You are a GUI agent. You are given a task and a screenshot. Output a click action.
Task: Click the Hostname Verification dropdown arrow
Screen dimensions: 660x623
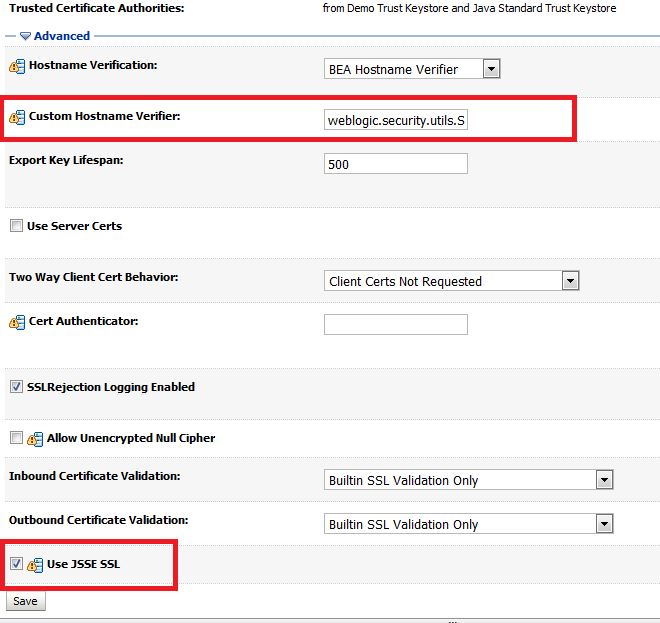[491, 69]
